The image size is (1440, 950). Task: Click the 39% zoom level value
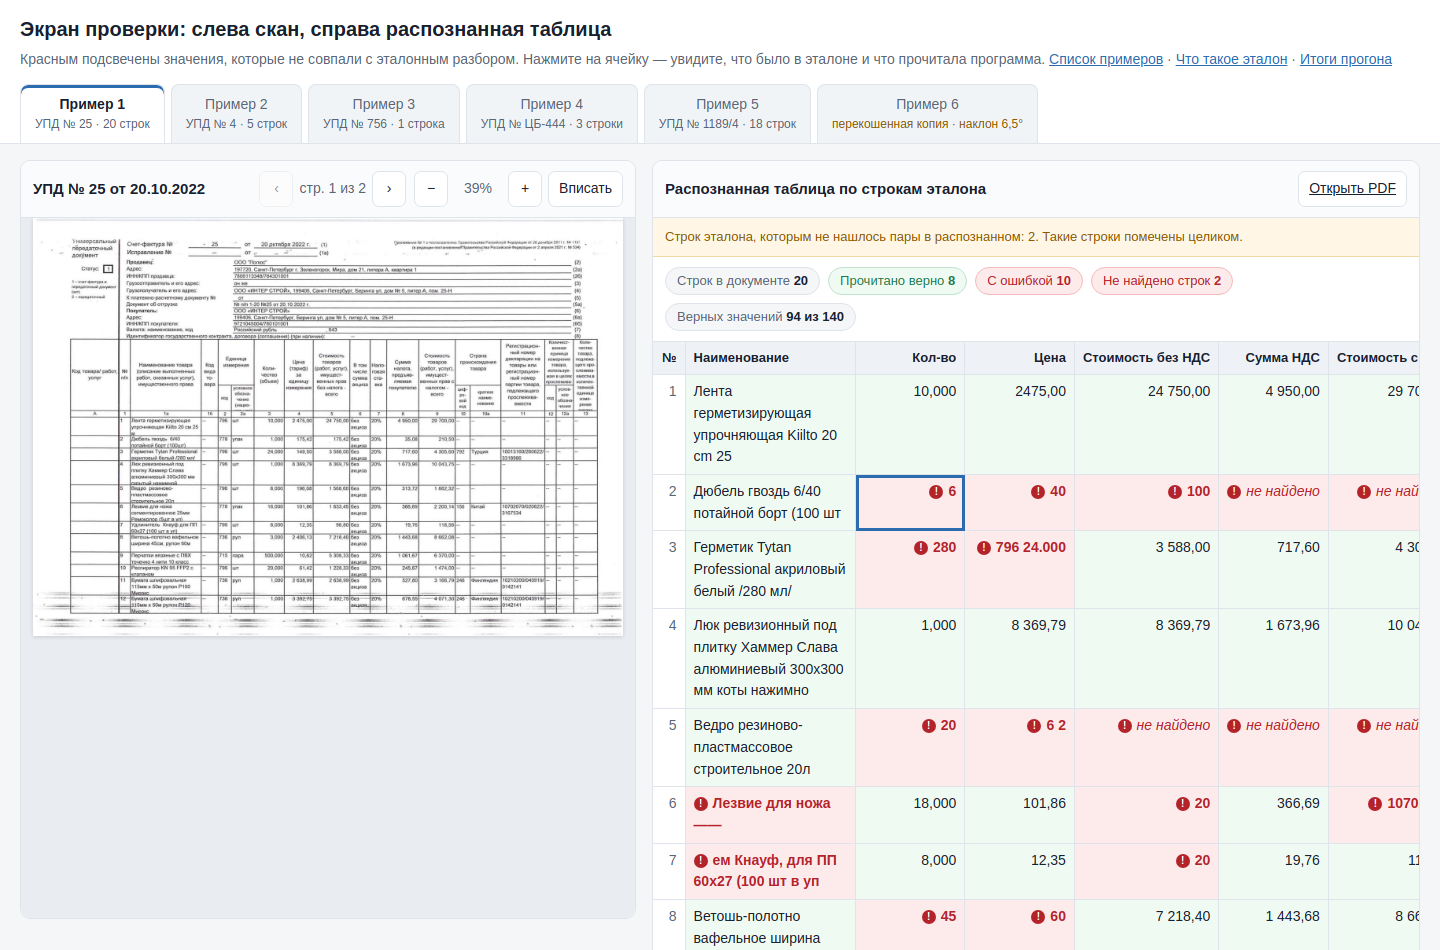click(478, 188)
